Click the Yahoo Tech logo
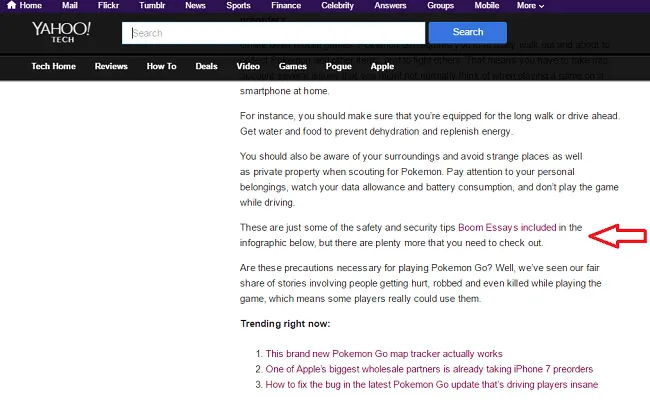Screen dimensions: 650x407 tap(61, 32)
